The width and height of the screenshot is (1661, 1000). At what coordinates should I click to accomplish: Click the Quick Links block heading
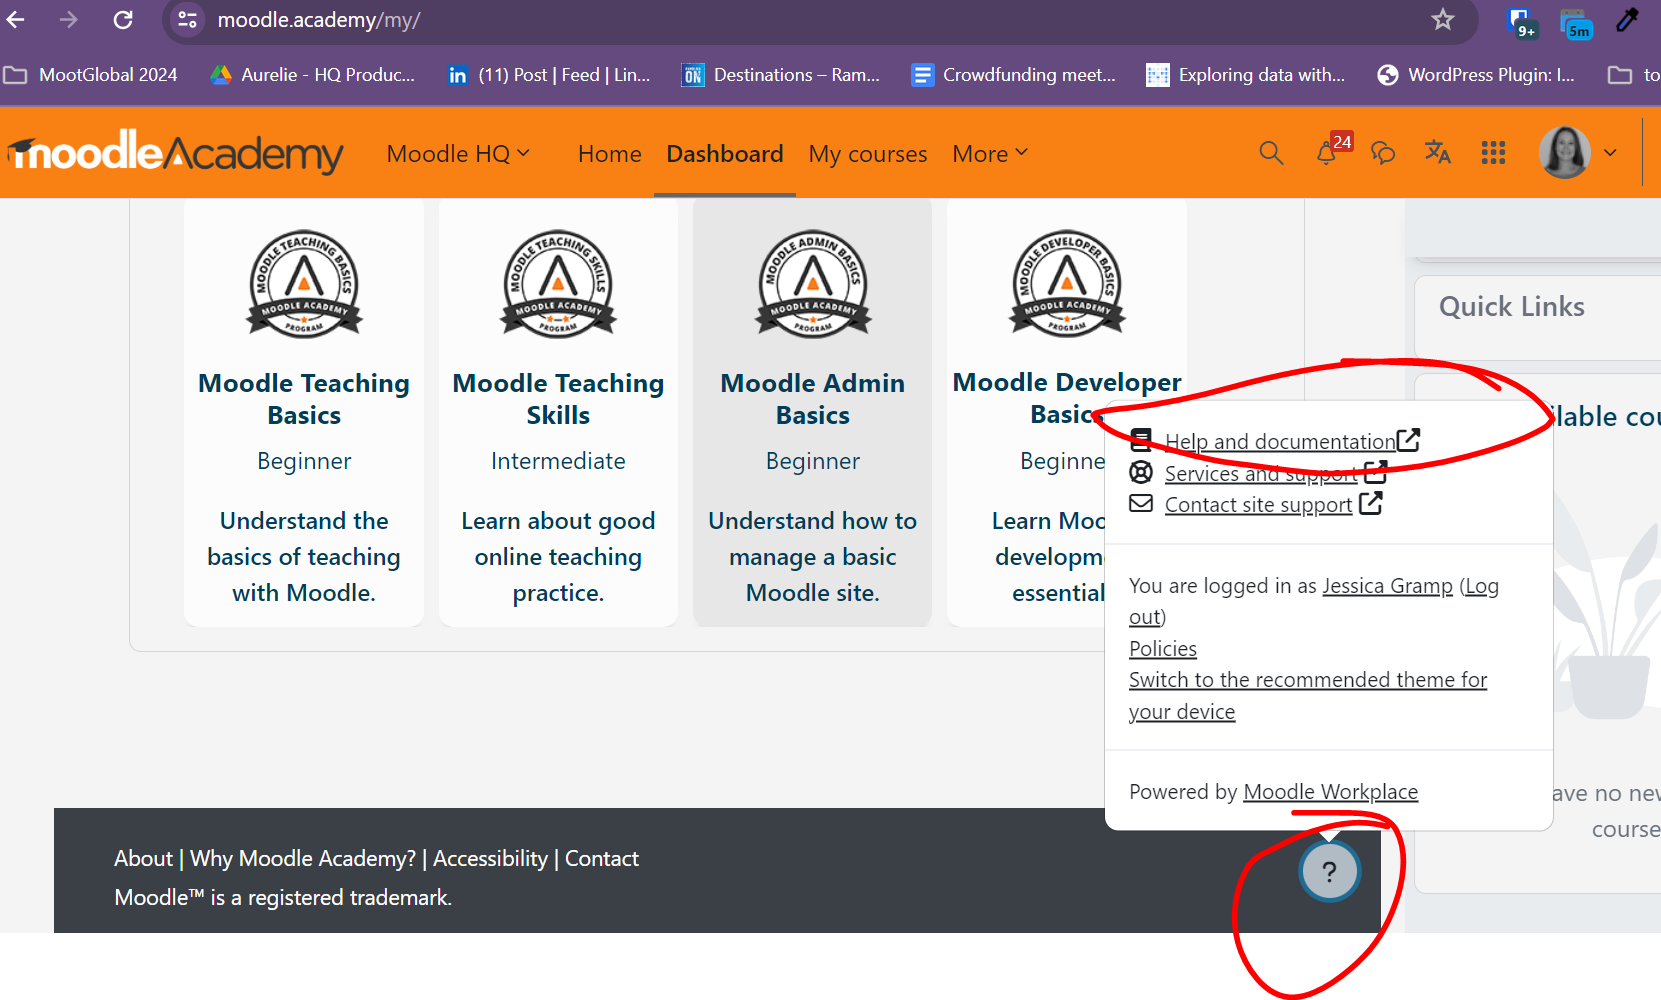coord(1511,306)
